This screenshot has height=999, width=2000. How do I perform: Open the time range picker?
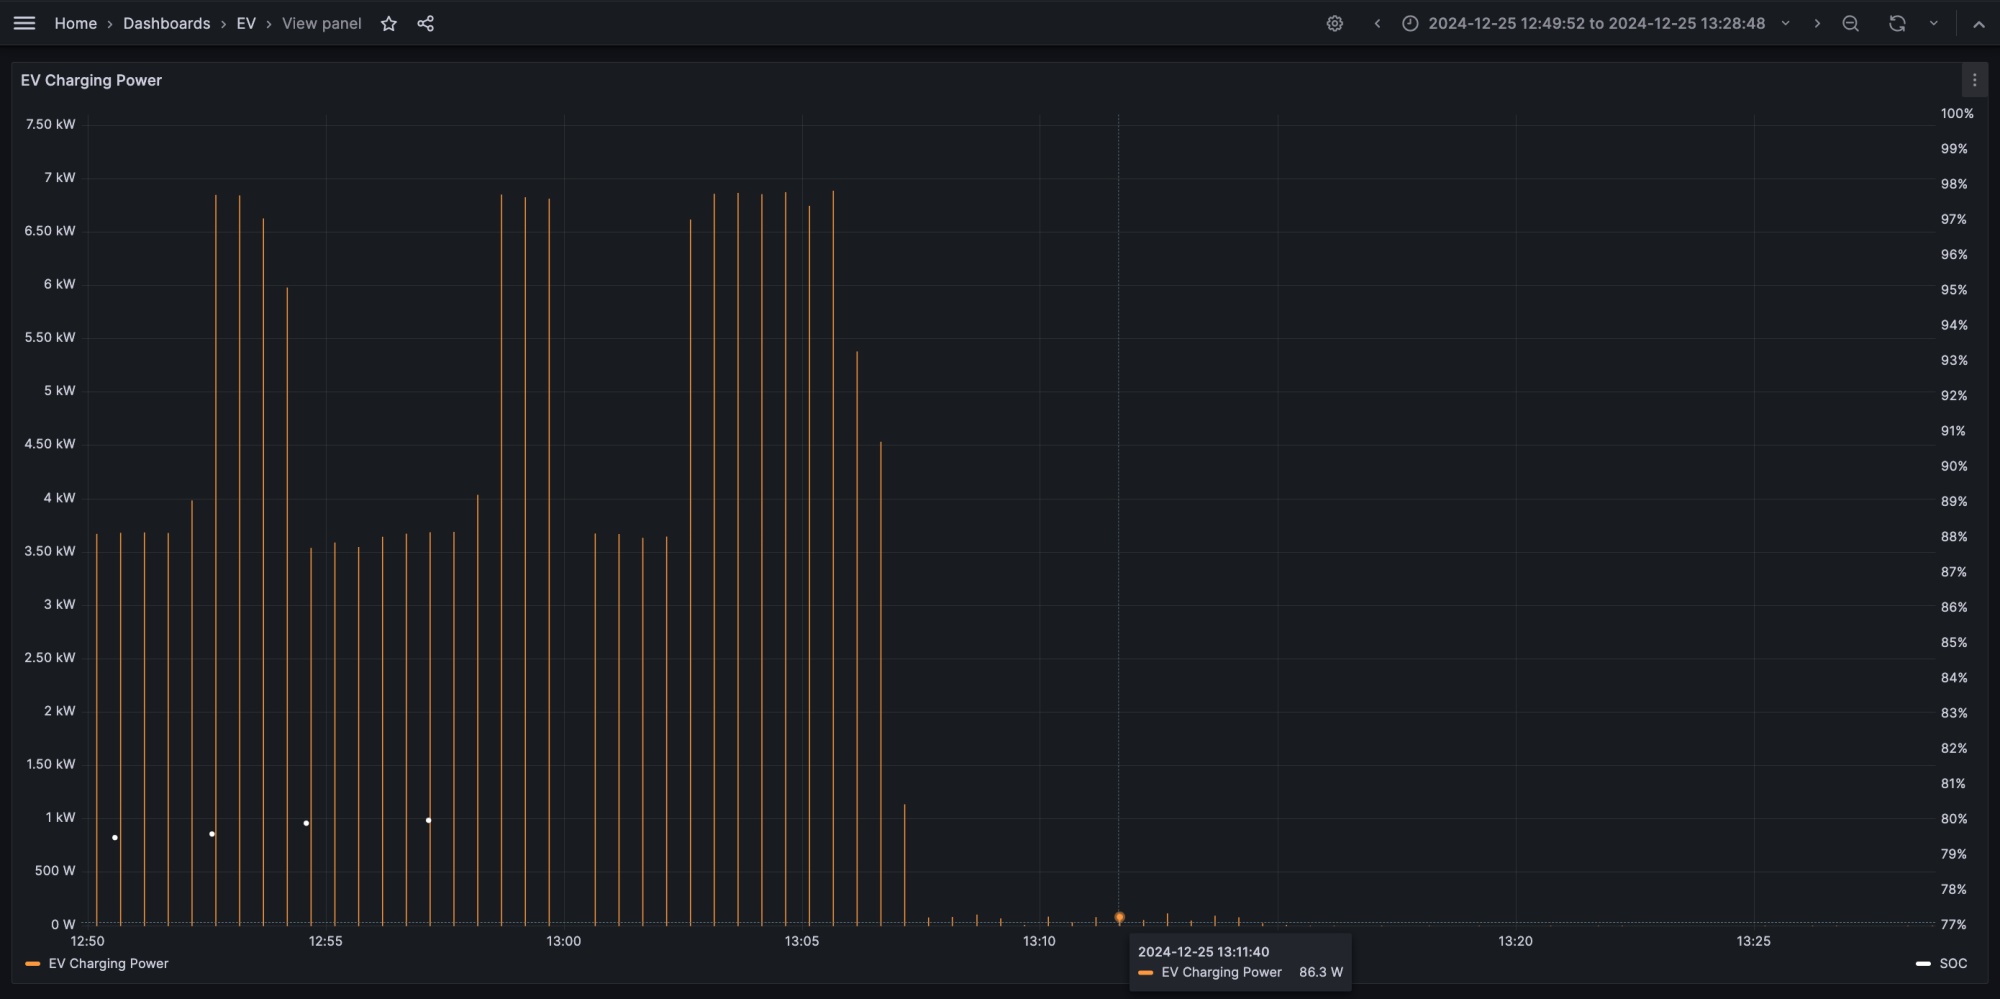point(1596,23)
